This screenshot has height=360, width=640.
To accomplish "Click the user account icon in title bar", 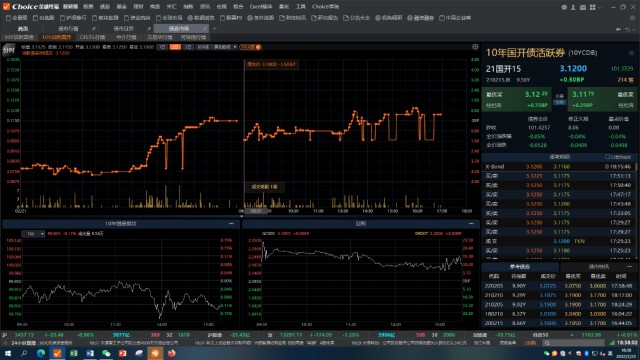I will (x=573, y=7).
